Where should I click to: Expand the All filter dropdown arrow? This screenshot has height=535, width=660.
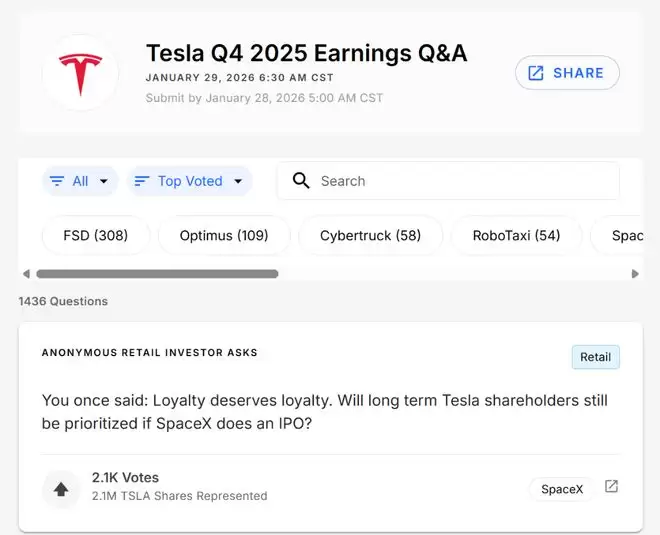click(x=104, y=181)
